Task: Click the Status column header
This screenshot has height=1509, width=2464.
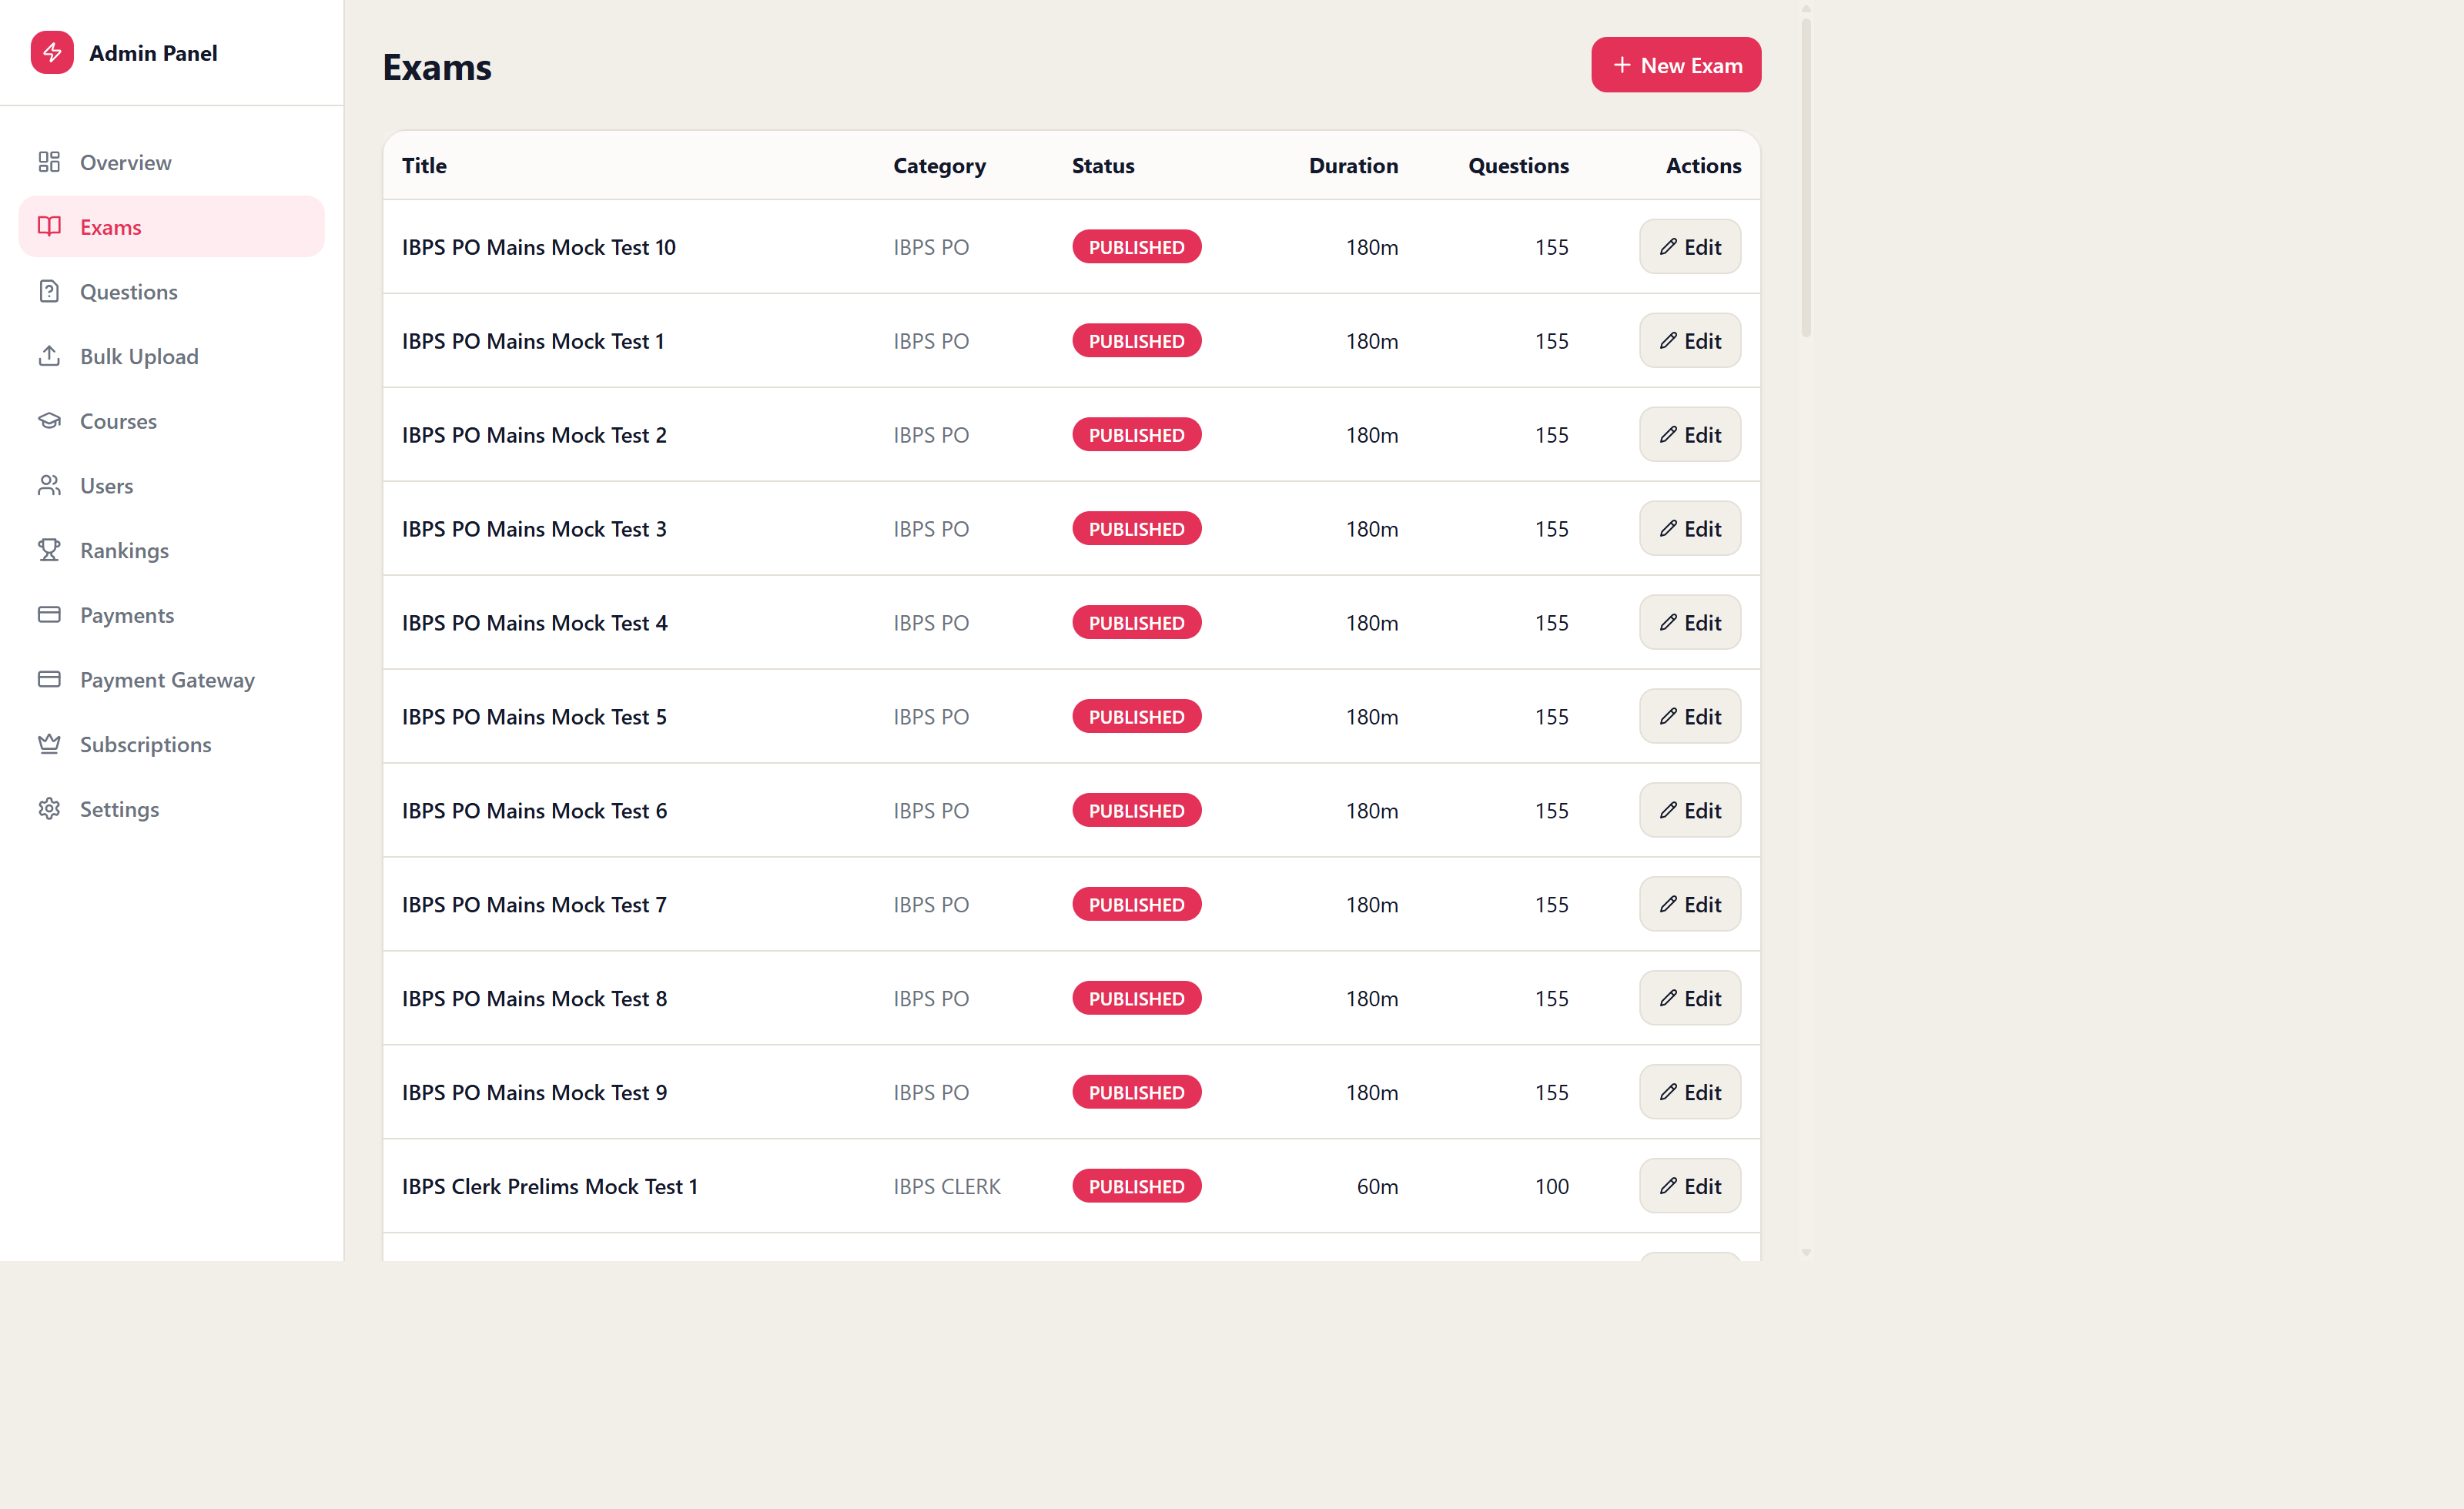Action: tap(1103, 166)
